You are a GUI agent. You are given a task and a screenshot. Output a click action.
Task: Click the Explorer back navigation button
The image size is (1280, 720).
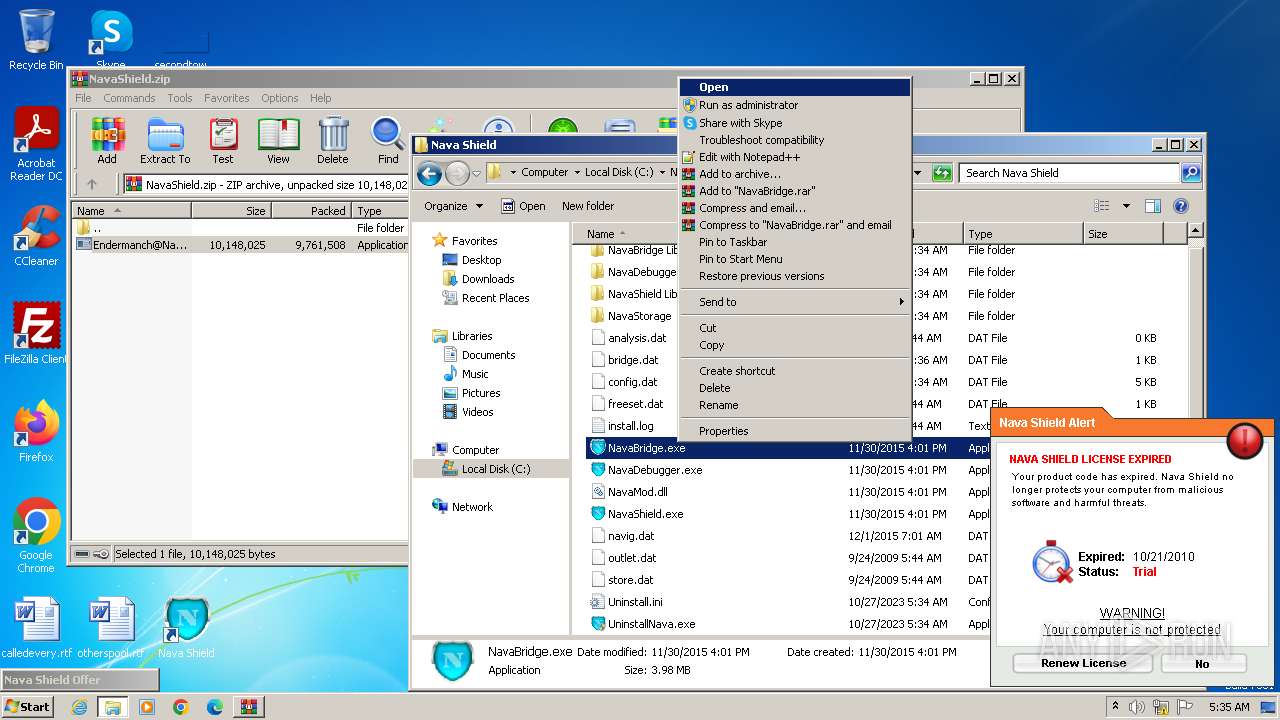(430, 173)
